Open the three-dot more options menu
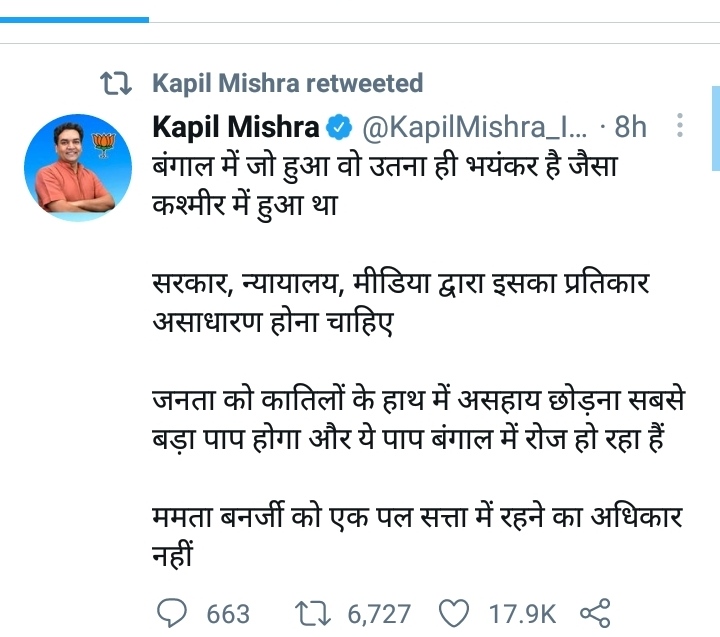This screenshot has width=720, height=637. point(680,126)
